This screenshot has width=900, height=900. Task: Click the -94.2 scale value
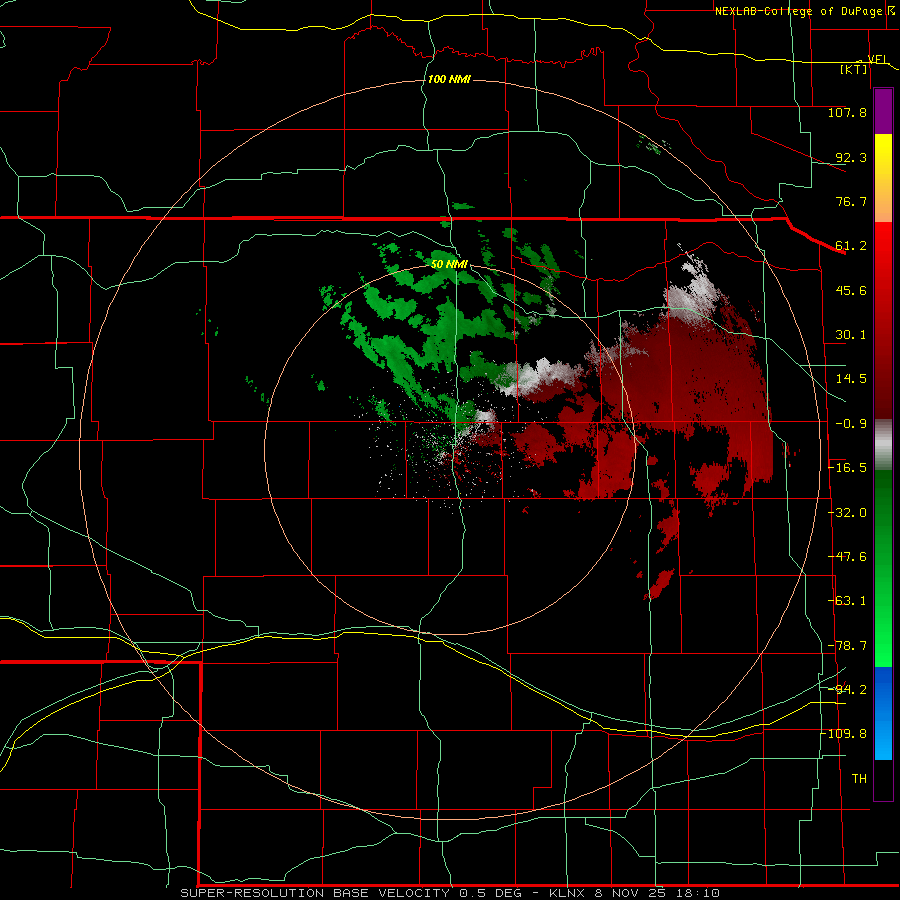tap(847, 689)
